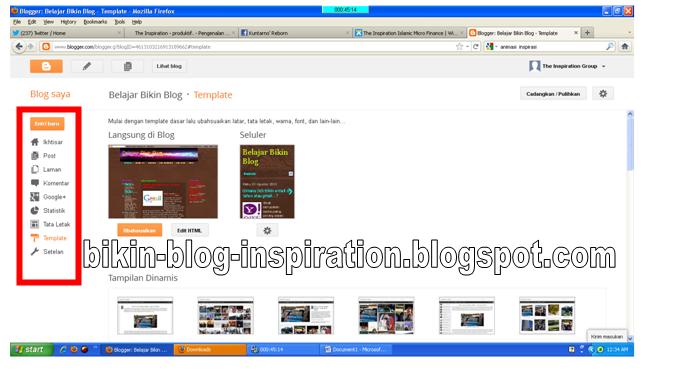Open the Google search engine dropdown
The image size is (683, 388).
coord(491,47)
